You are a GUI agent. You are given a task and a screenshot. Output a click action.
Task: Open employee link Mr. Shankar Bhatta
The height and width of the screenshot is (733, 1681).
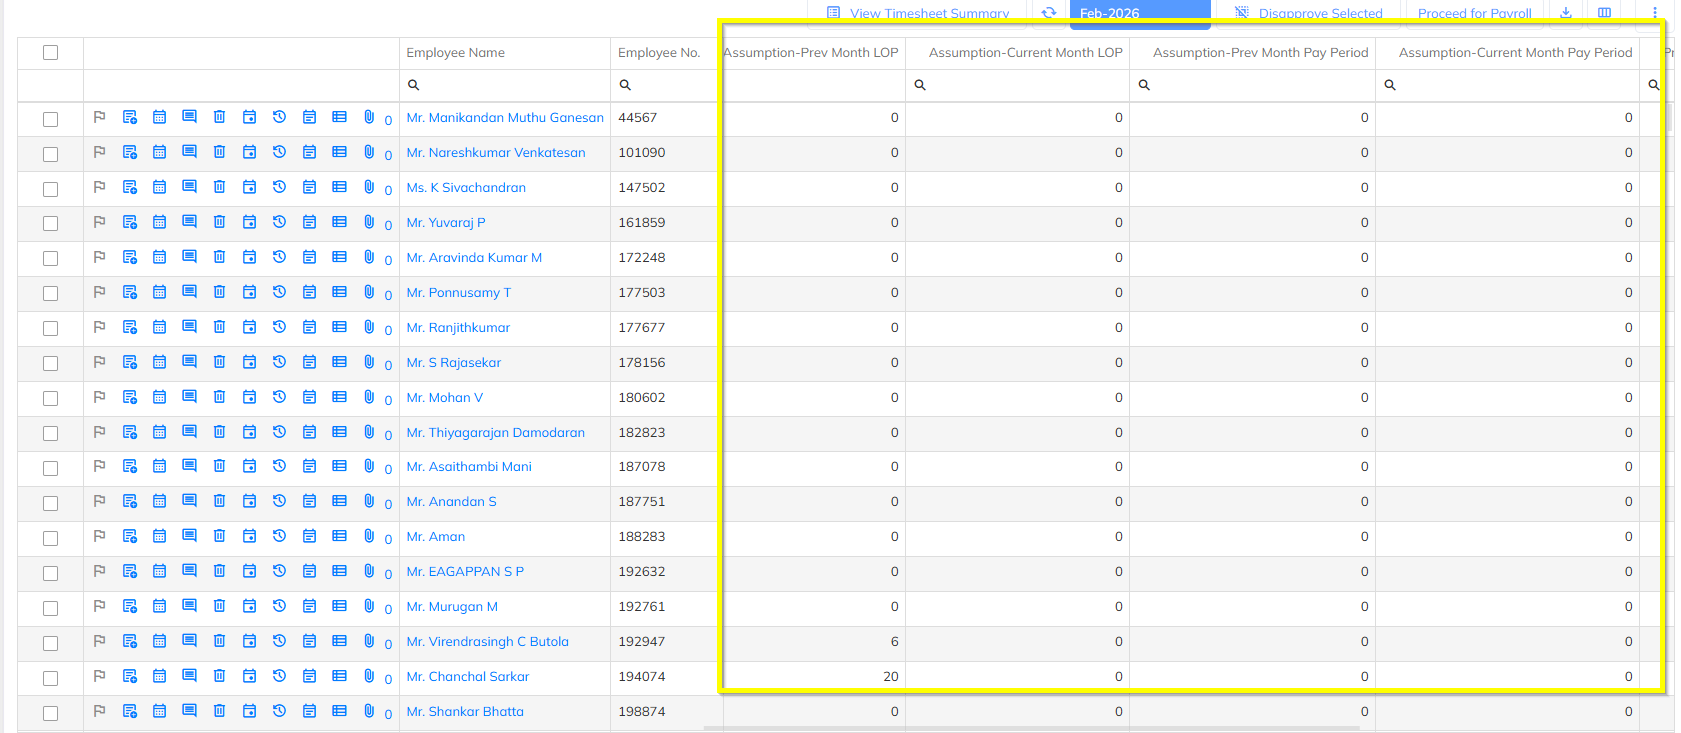click(x=465, y=712)
